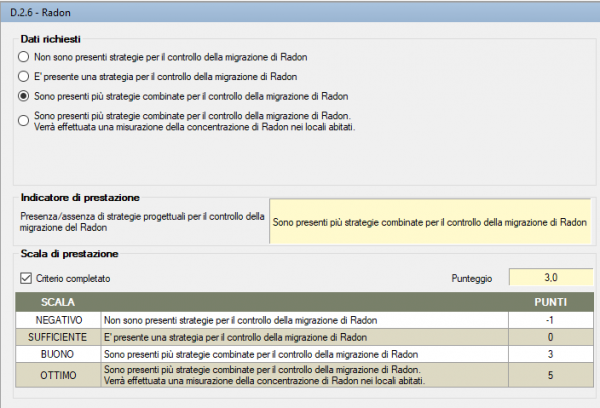Viewport: 600px width, 408px height.
Task: Click points value 5 in OTTIMO row
Action: pyautogui.click(x=551, y=375)
